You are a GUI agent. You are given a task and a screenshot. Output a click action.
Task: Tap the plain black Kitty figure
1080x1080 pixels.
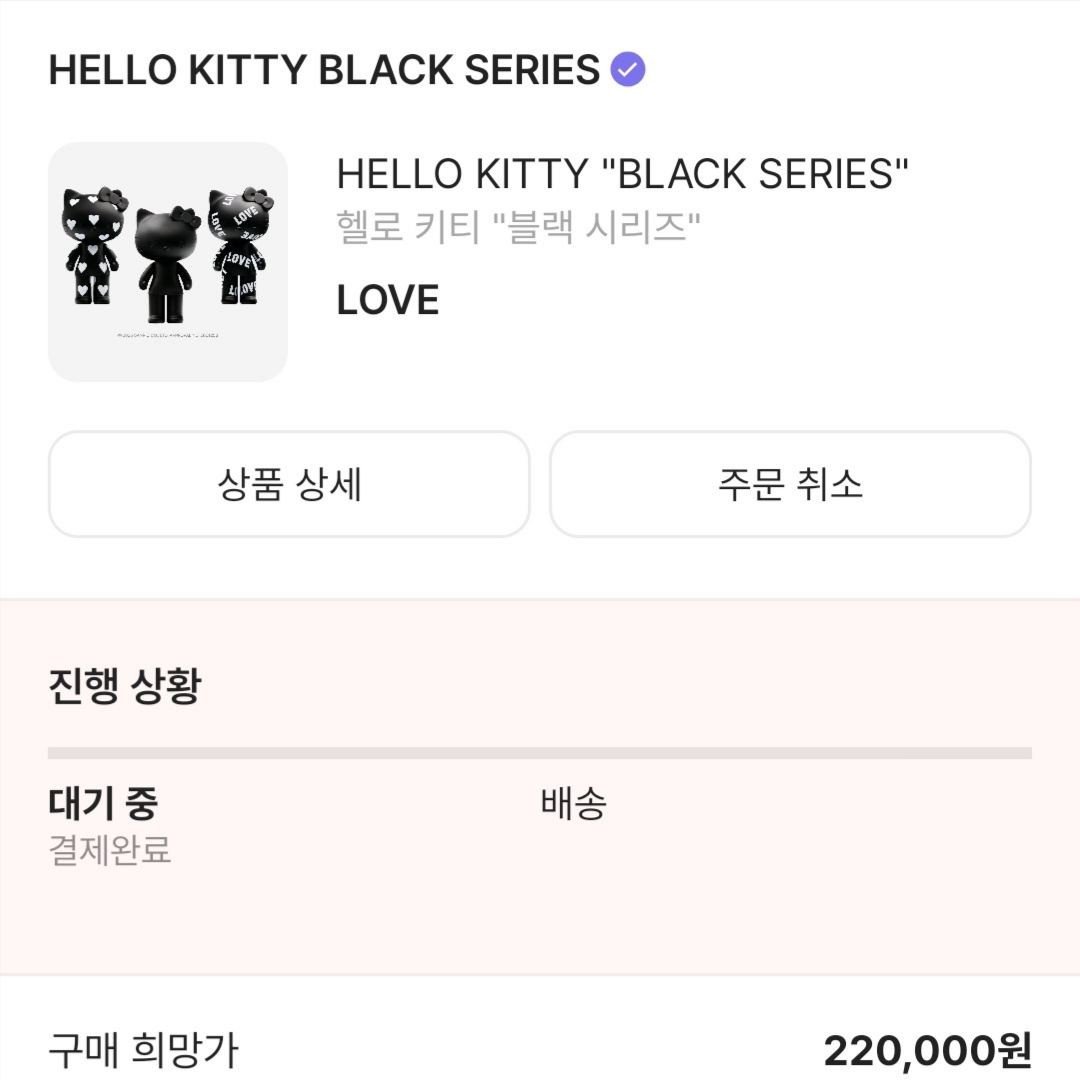(x=166, y=264)
